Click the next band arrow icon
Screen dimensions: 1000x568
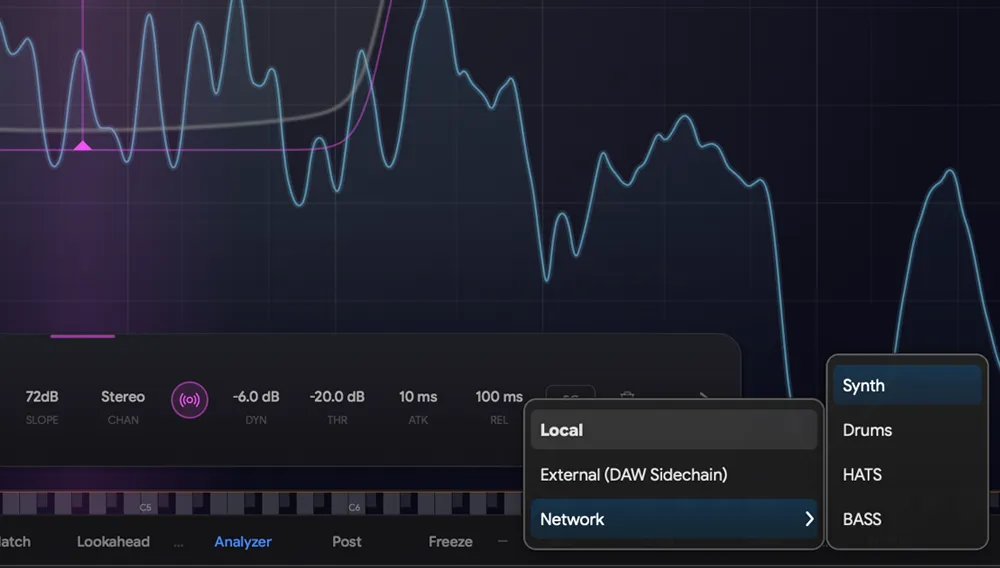click(704, 396)
